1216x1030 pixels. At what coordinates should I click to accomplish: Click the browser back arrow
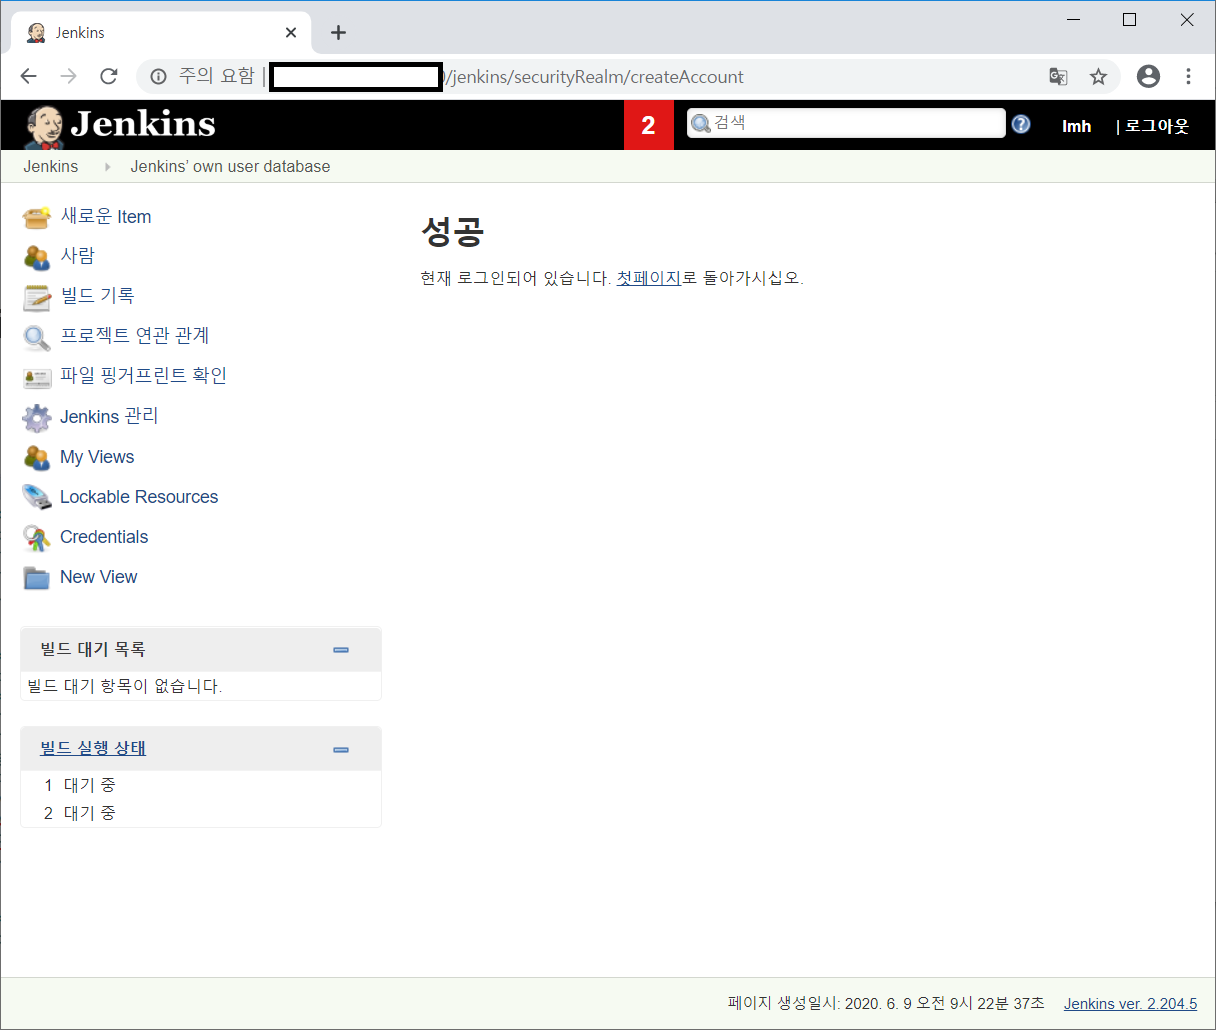pyautogui.click(x=28, y=76)
